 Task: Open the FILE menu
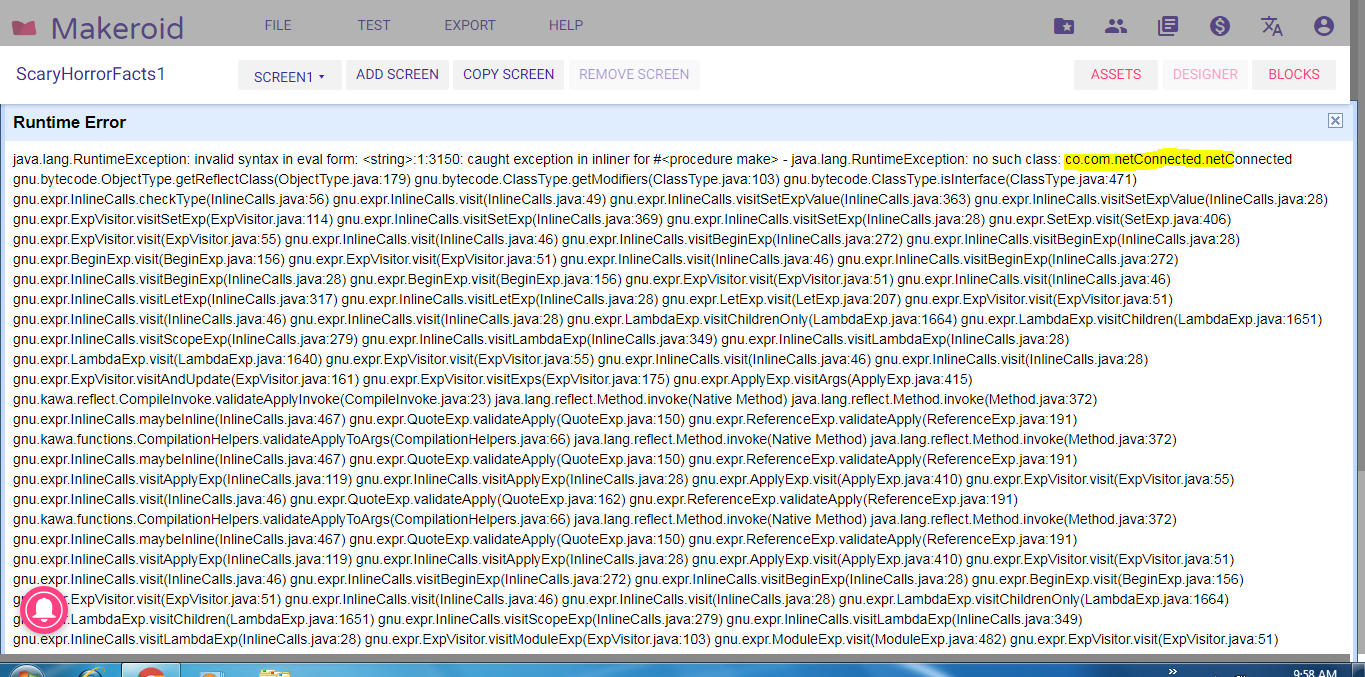(x=278, y=26)
